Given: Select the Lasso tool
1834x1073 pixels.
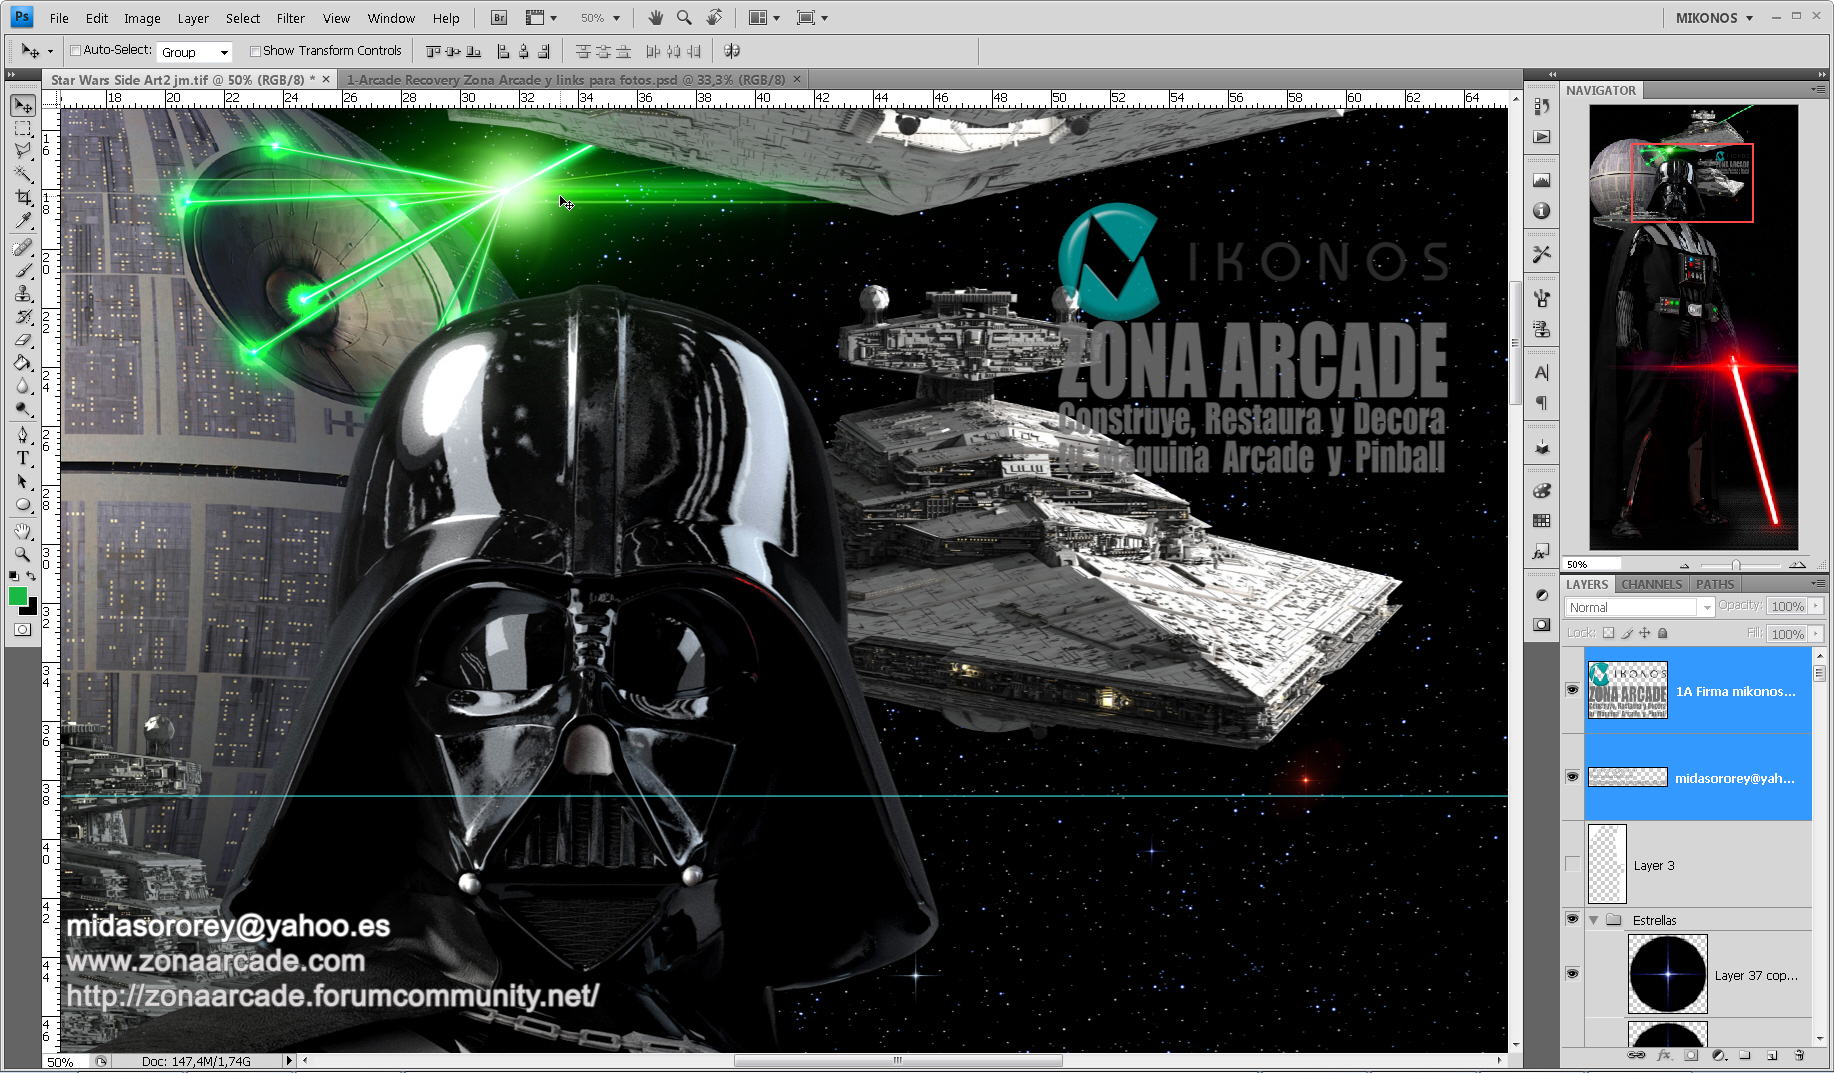Looking at the screenshot, I should tap(22, 152).
